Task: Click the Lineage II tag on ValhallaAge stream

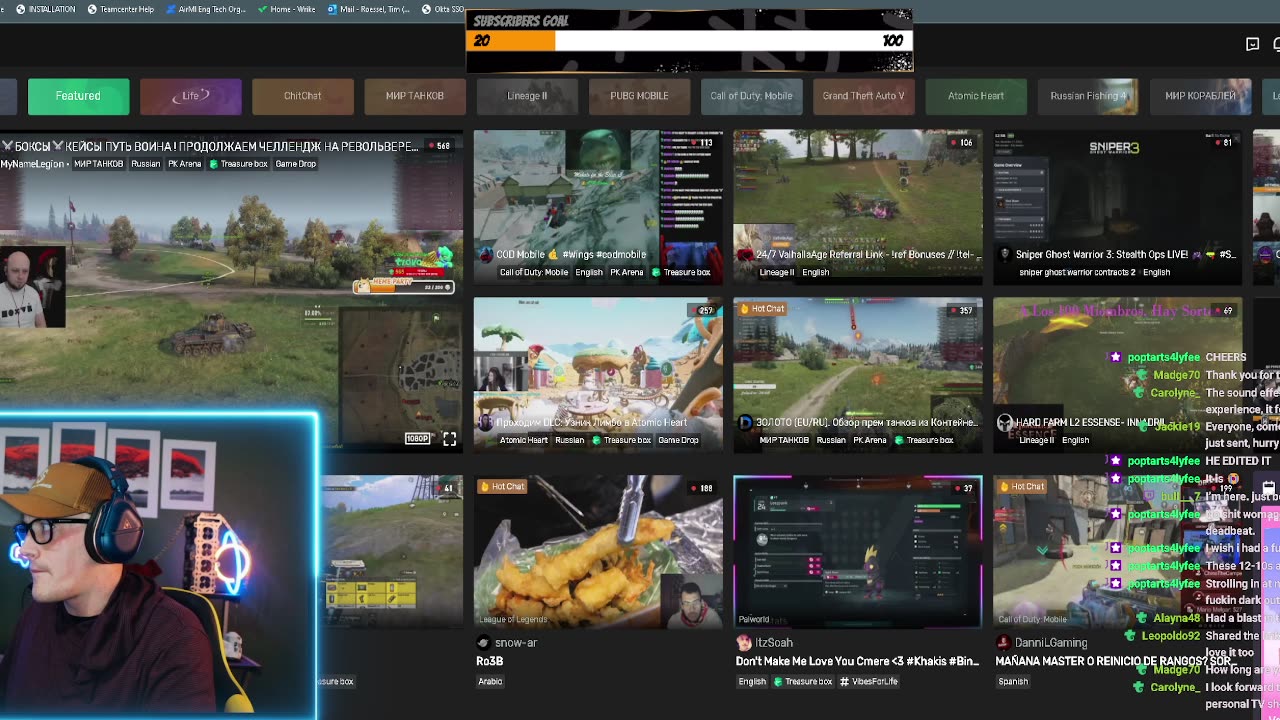Action: [777, 272]
